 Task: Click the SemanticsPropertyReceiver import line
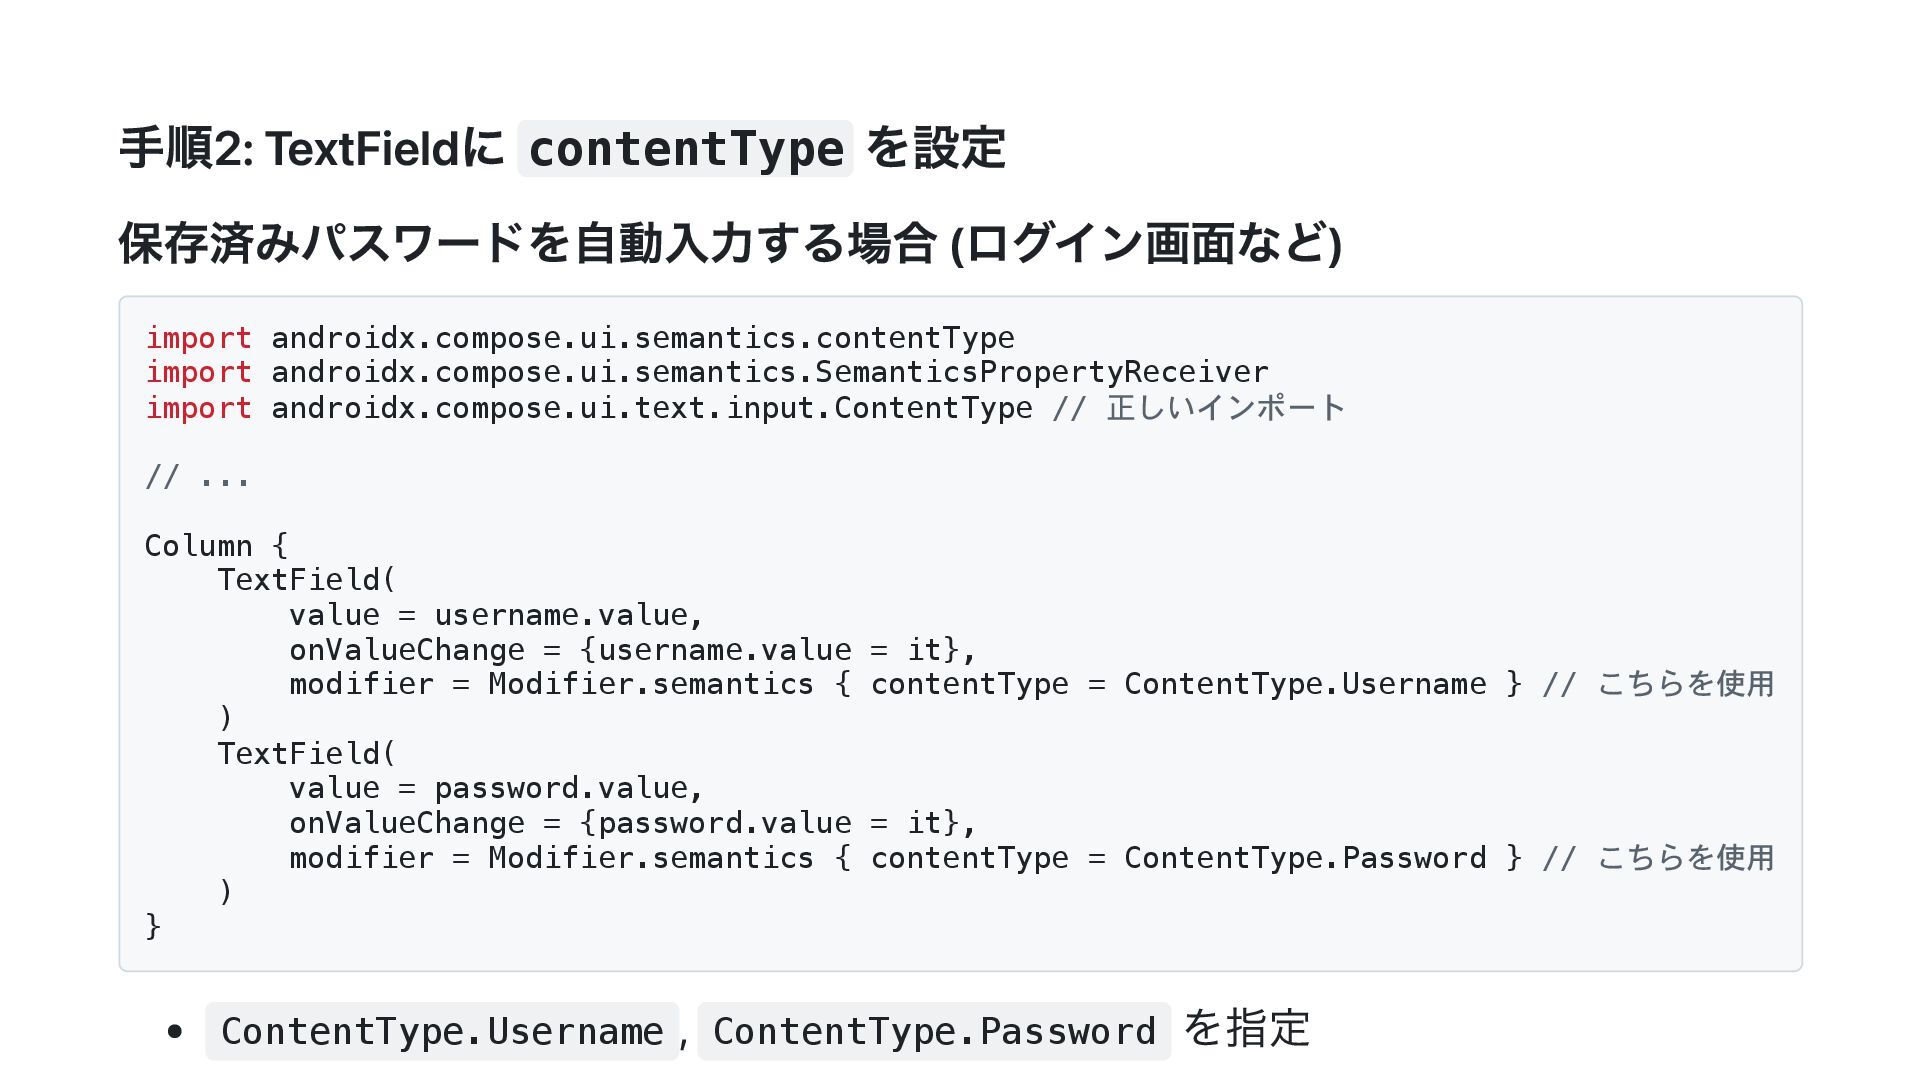coord(706,372)
